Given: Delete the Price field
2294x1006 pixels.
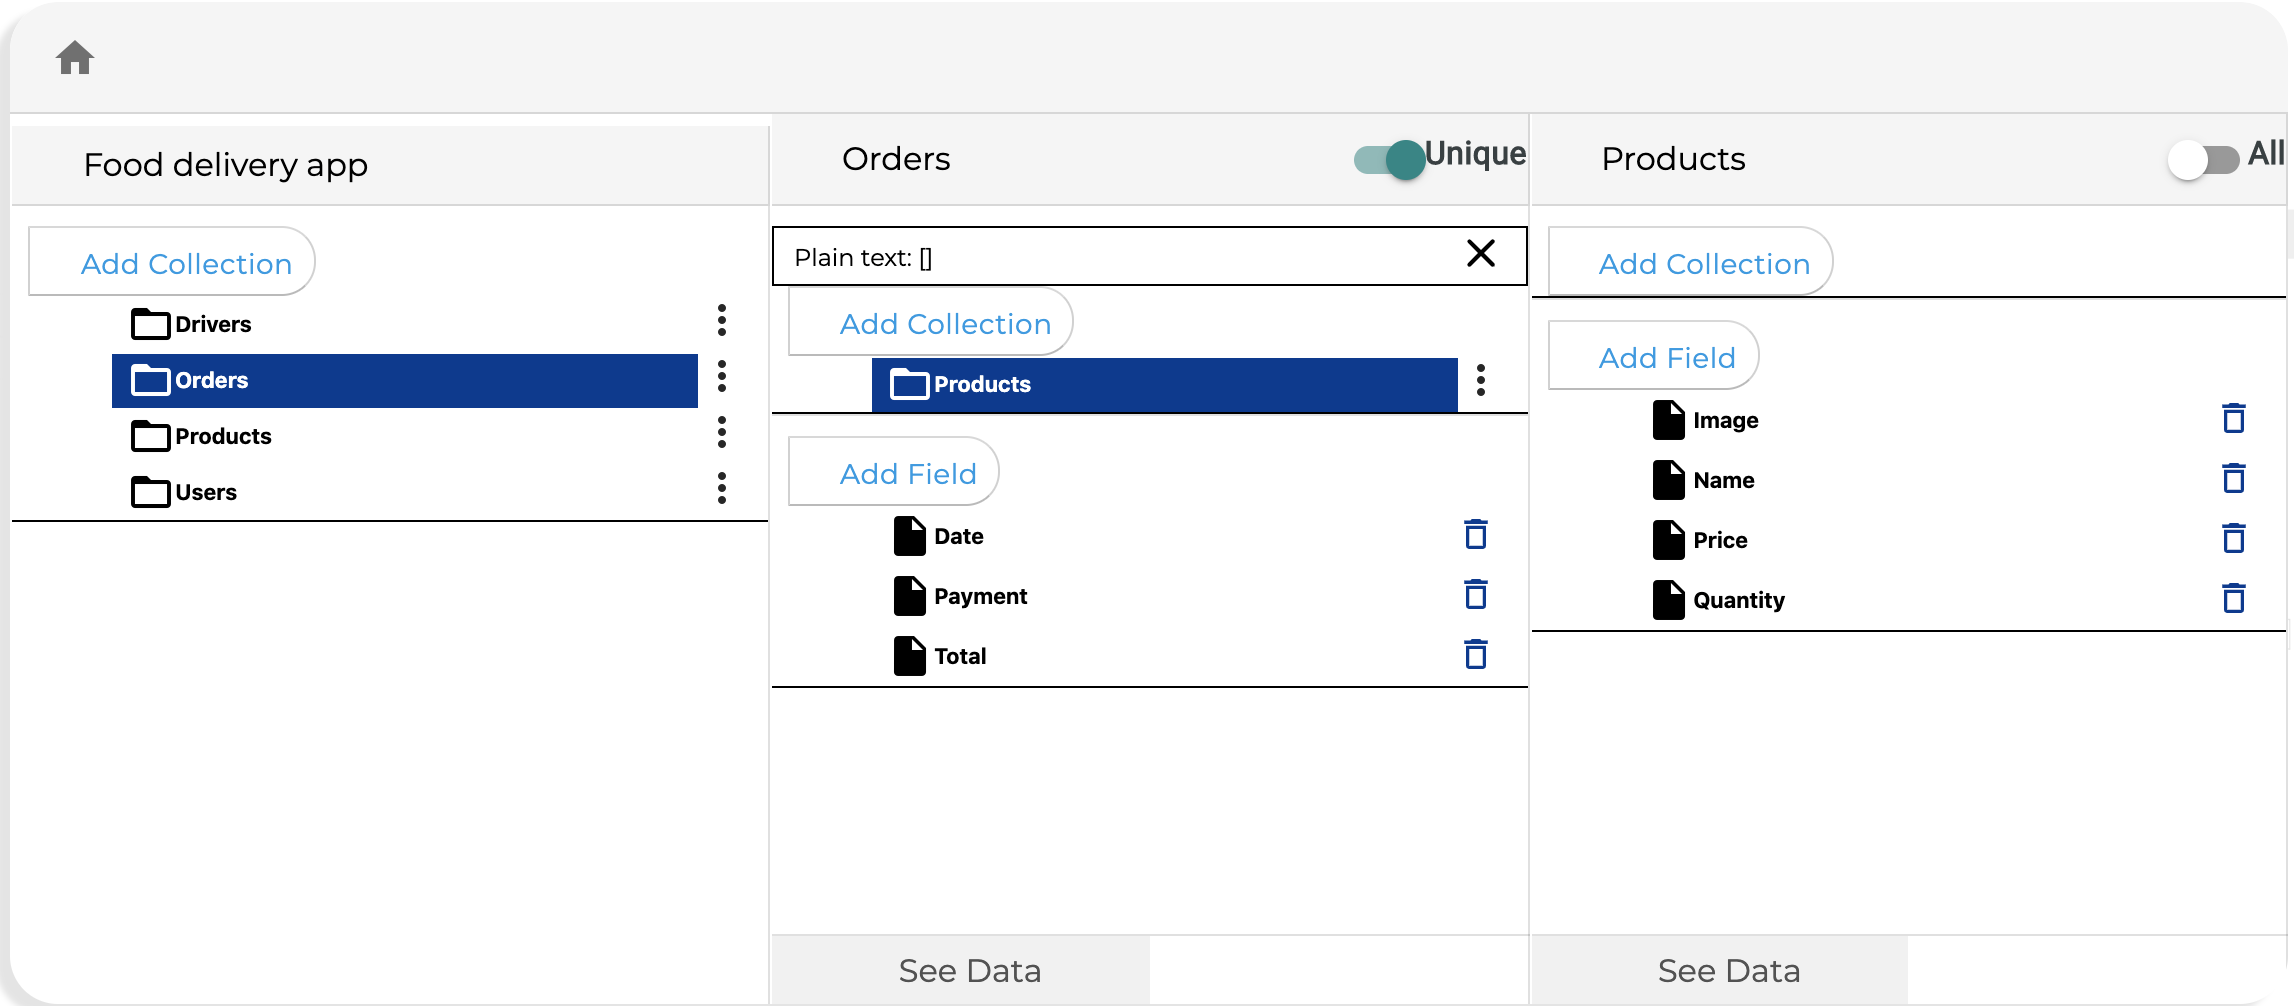Looking at the screenshot, I should click(2234, 539).
